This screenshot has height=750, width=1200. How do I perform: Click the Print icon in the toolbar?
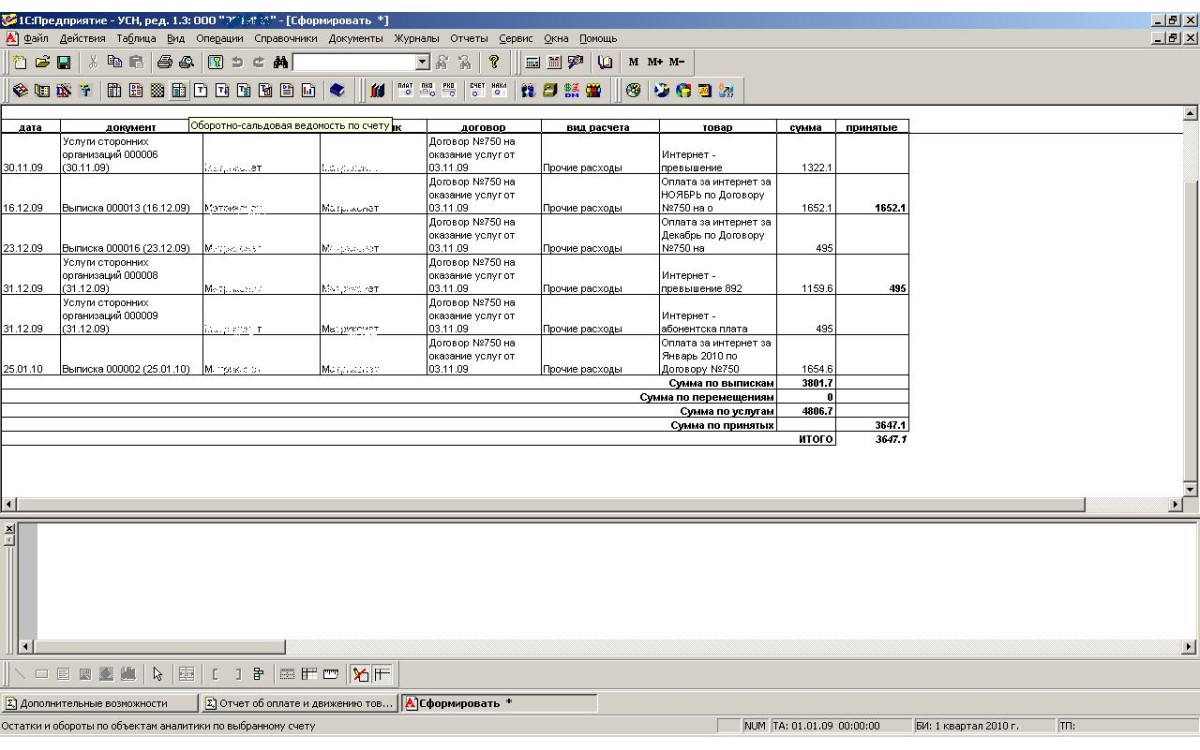[165, 63]
